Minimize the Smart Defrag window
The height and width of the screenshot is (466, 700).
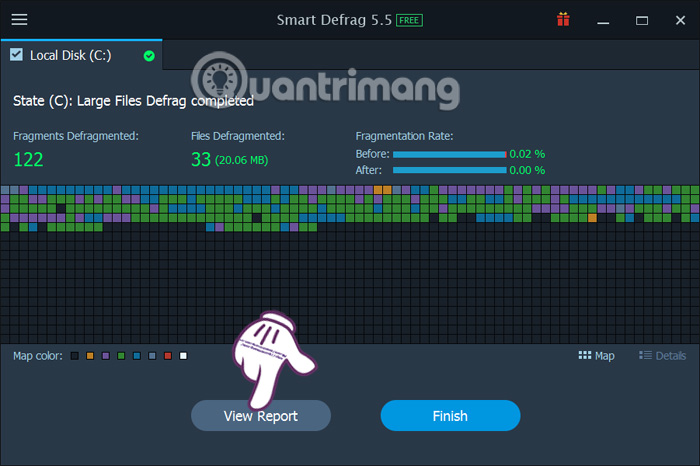(603, 21)
